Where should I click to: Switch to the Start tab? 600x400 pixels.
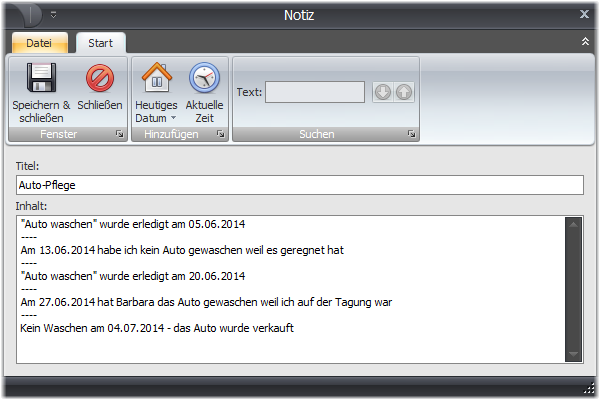(101, 43)
